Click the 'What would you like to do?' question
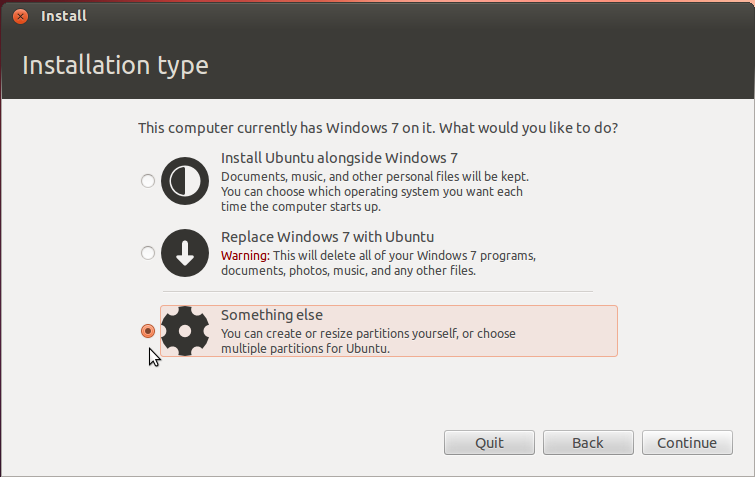755x477 pixels. pyautogui.click(x=528, y=128)
